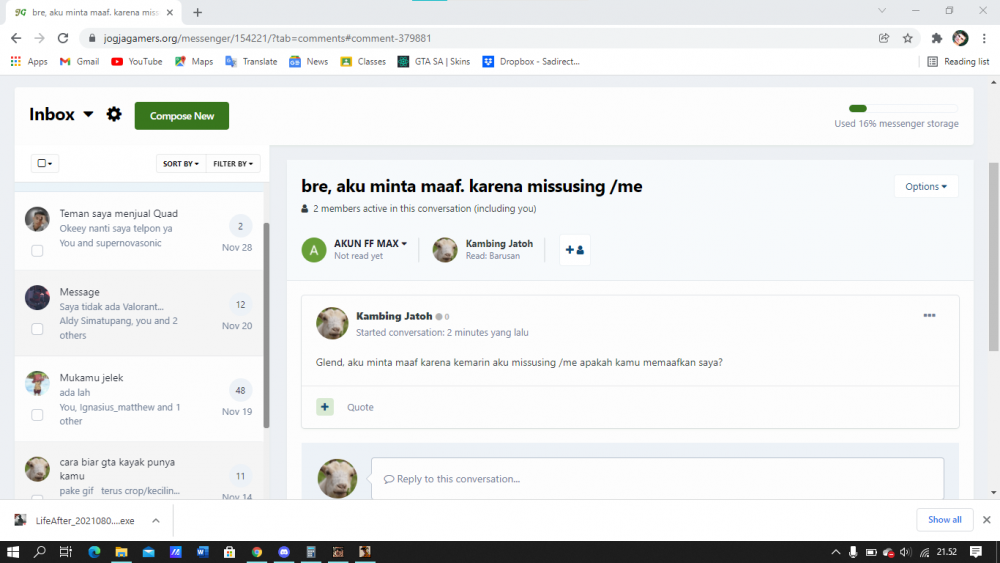Expand AKUN FF MAX participant menu
Viewport: 1000px width, 563px height.
(x=404, y=244)
